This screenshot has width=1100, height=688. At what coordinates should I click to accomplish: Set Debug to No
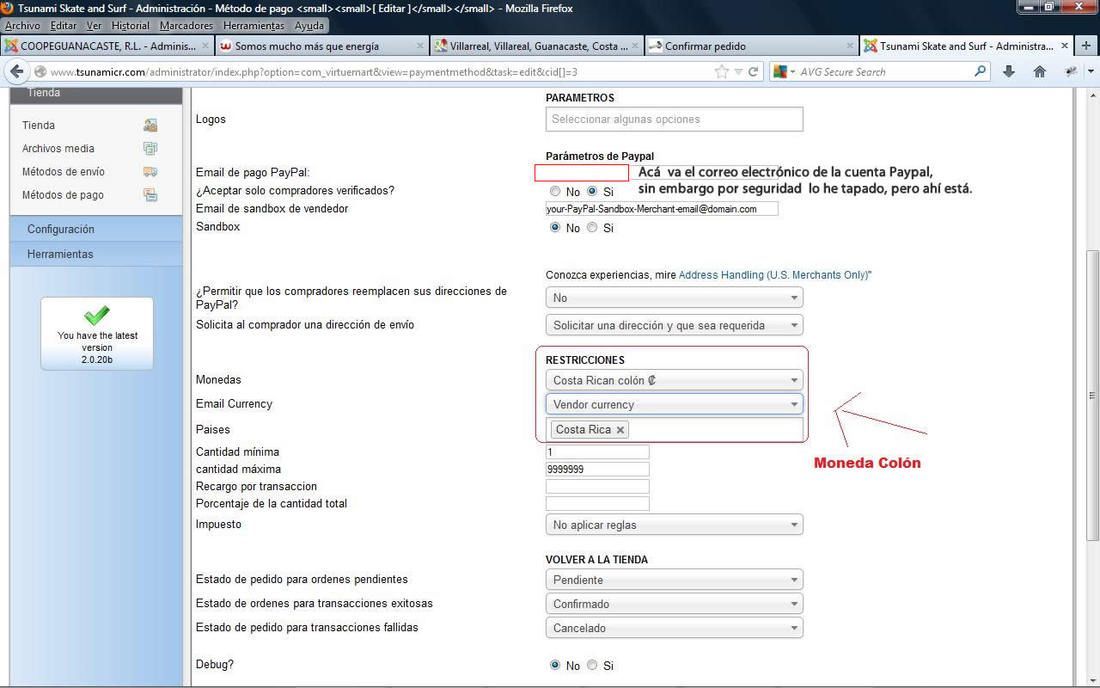555,665
